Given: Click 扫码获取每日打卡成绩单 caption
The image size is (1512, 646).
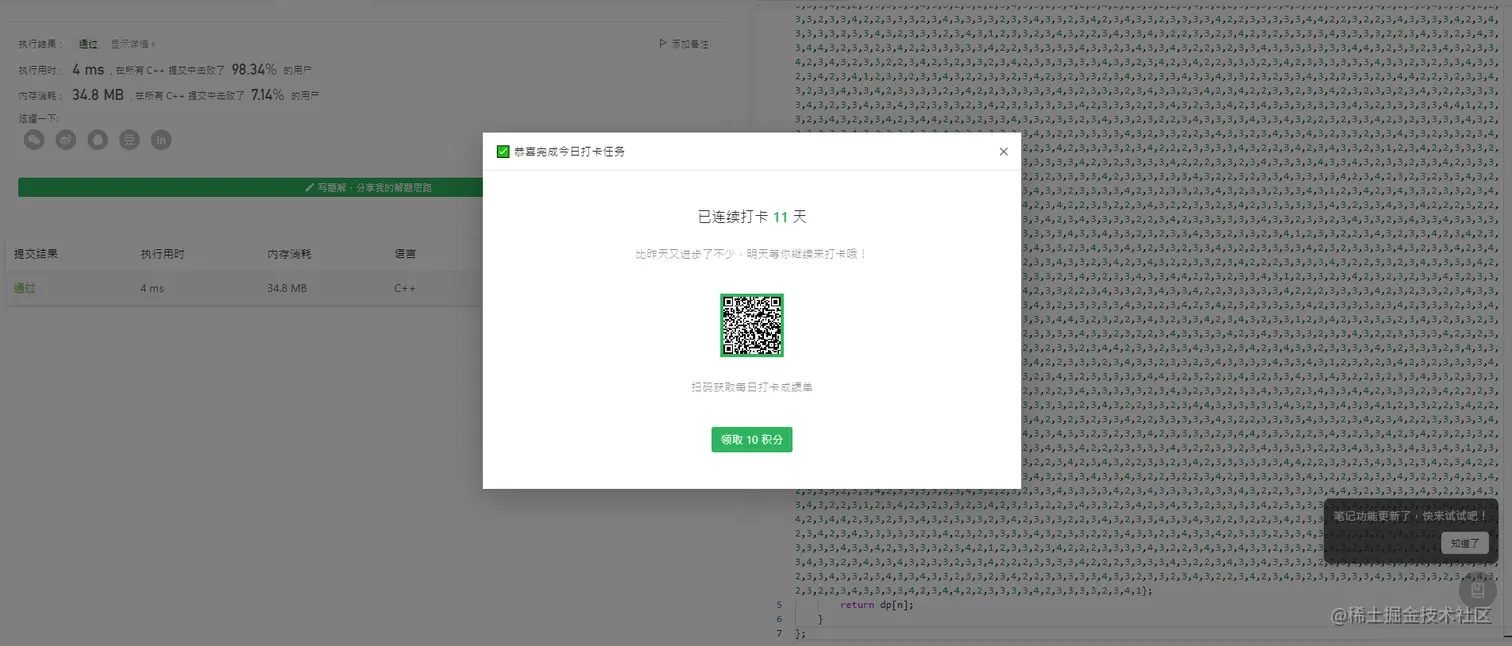Looking at the screenshot, I should pyautogui.click(x=752, y=387).
